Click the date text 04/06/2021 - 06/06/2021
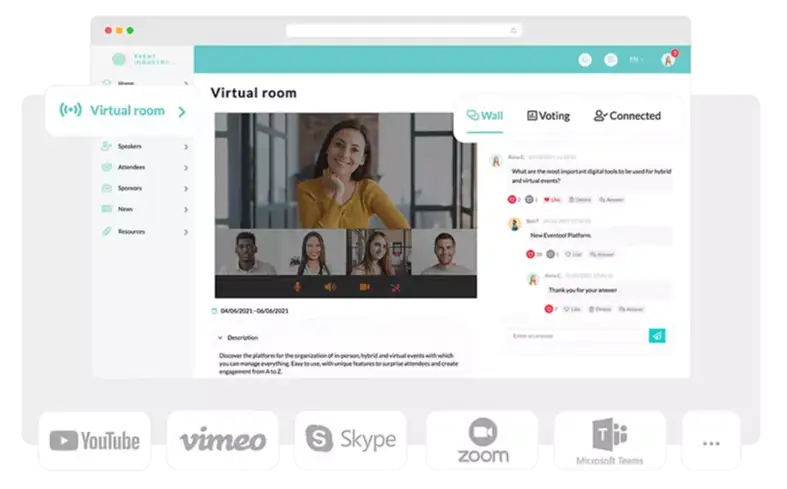The image size is (787, 489). pos(254,311)
